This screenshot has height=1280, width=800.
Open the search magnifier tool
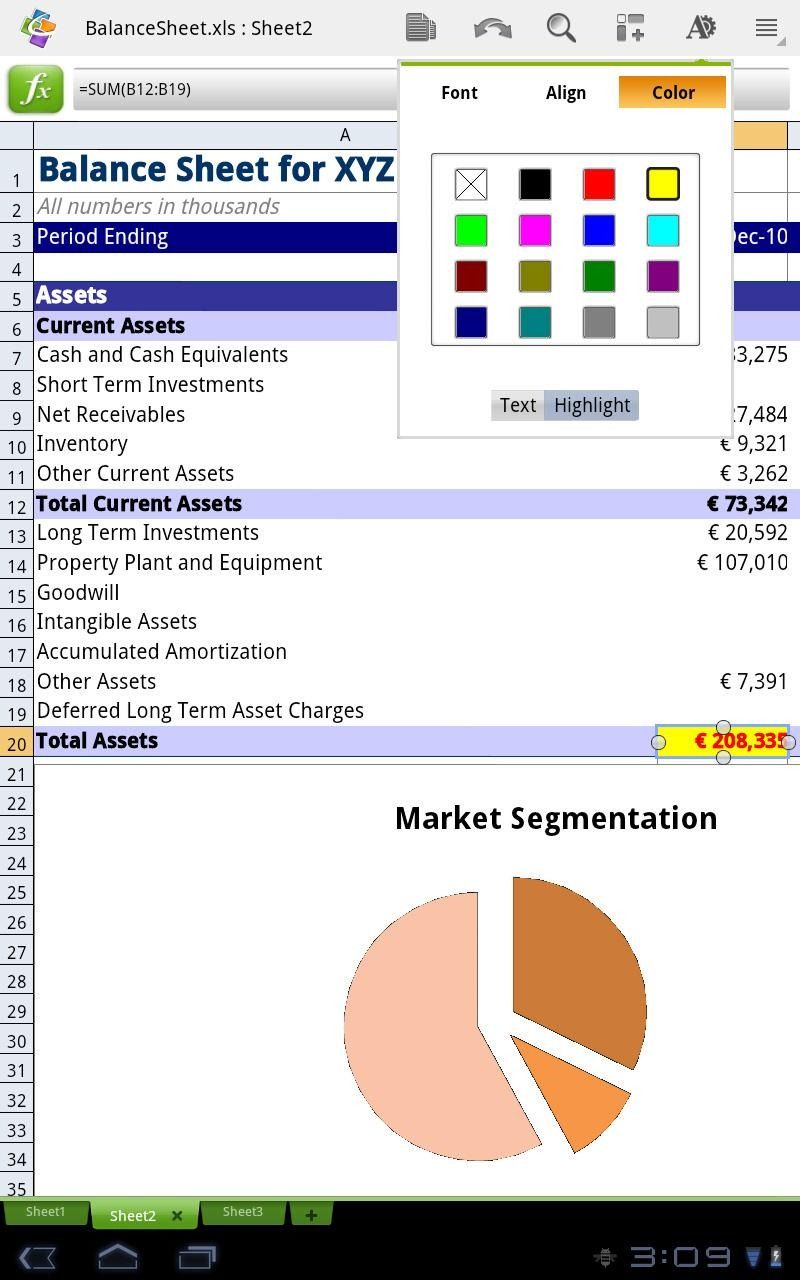(x=561, y=28)
